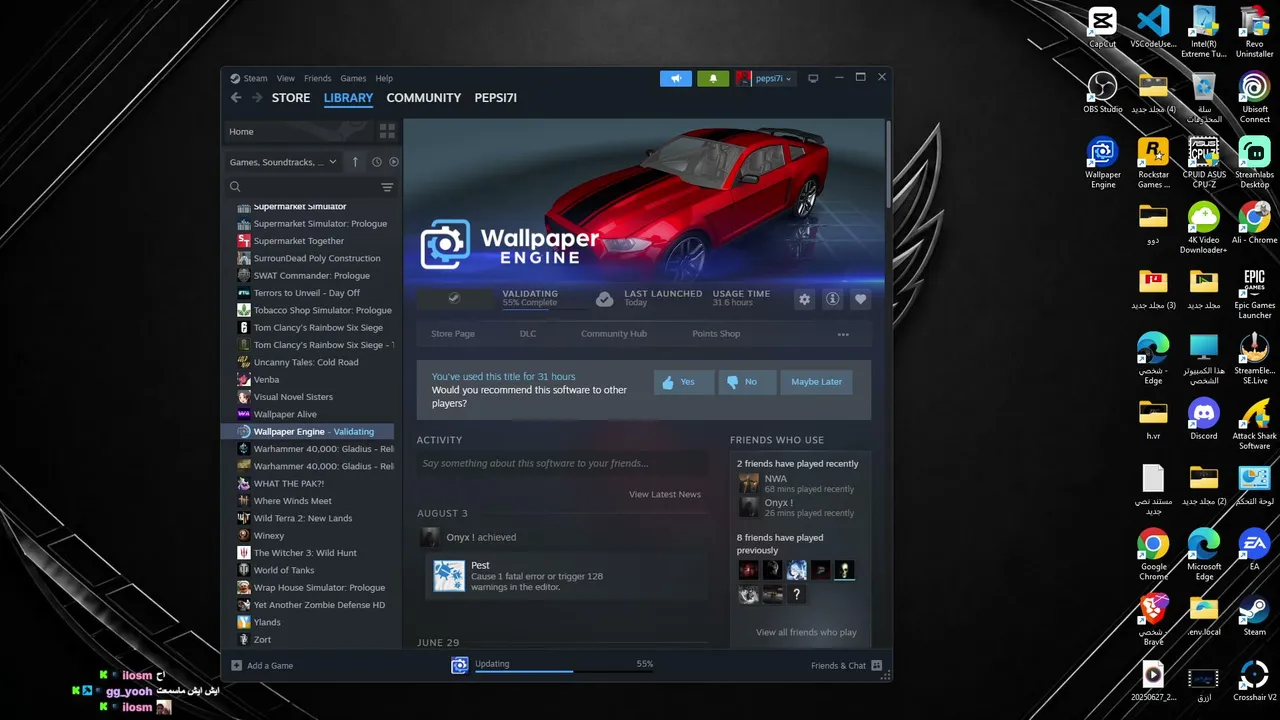This screenshot has height=720, width=1280.
Task: Select World of Tanks in library
Action: pos(284,570)
